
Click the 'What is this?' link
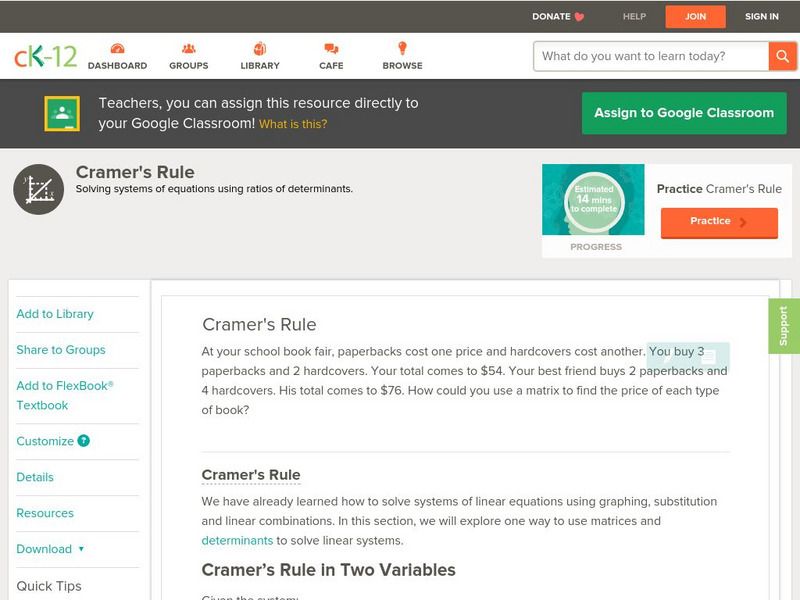(293, 124)
